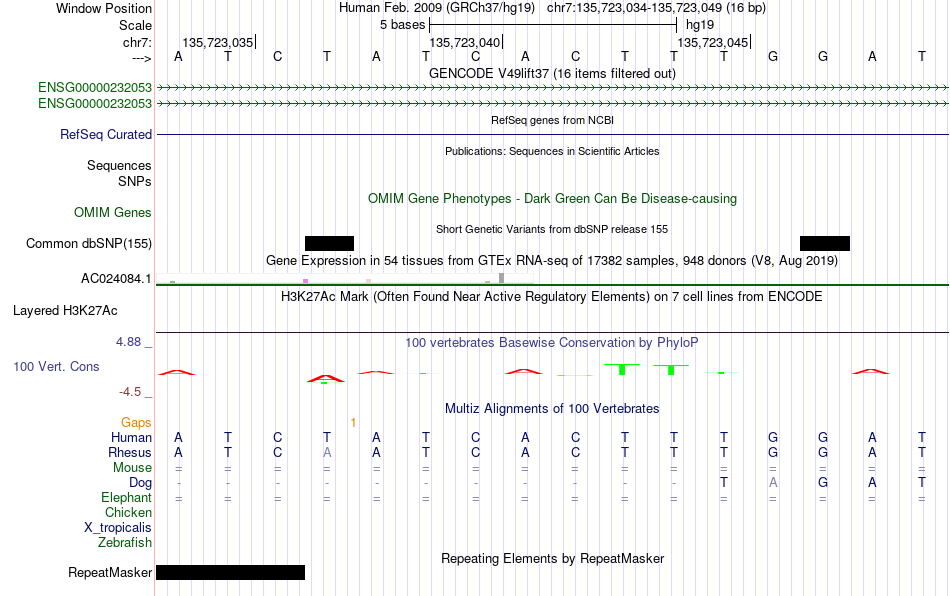Image resolution: width=950 pixels, height=596 pixels.
Task: Click the RefSeq Curated track label
Action: pos(105,134)
